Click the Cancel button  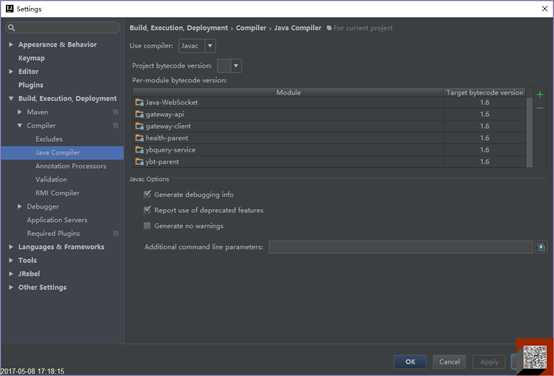pos(449,362)
